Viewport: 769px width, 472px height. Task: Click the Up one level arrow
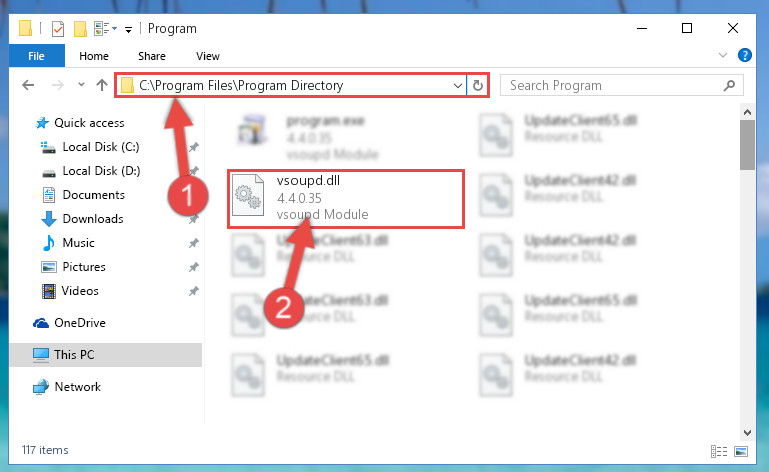coord(102,85)
